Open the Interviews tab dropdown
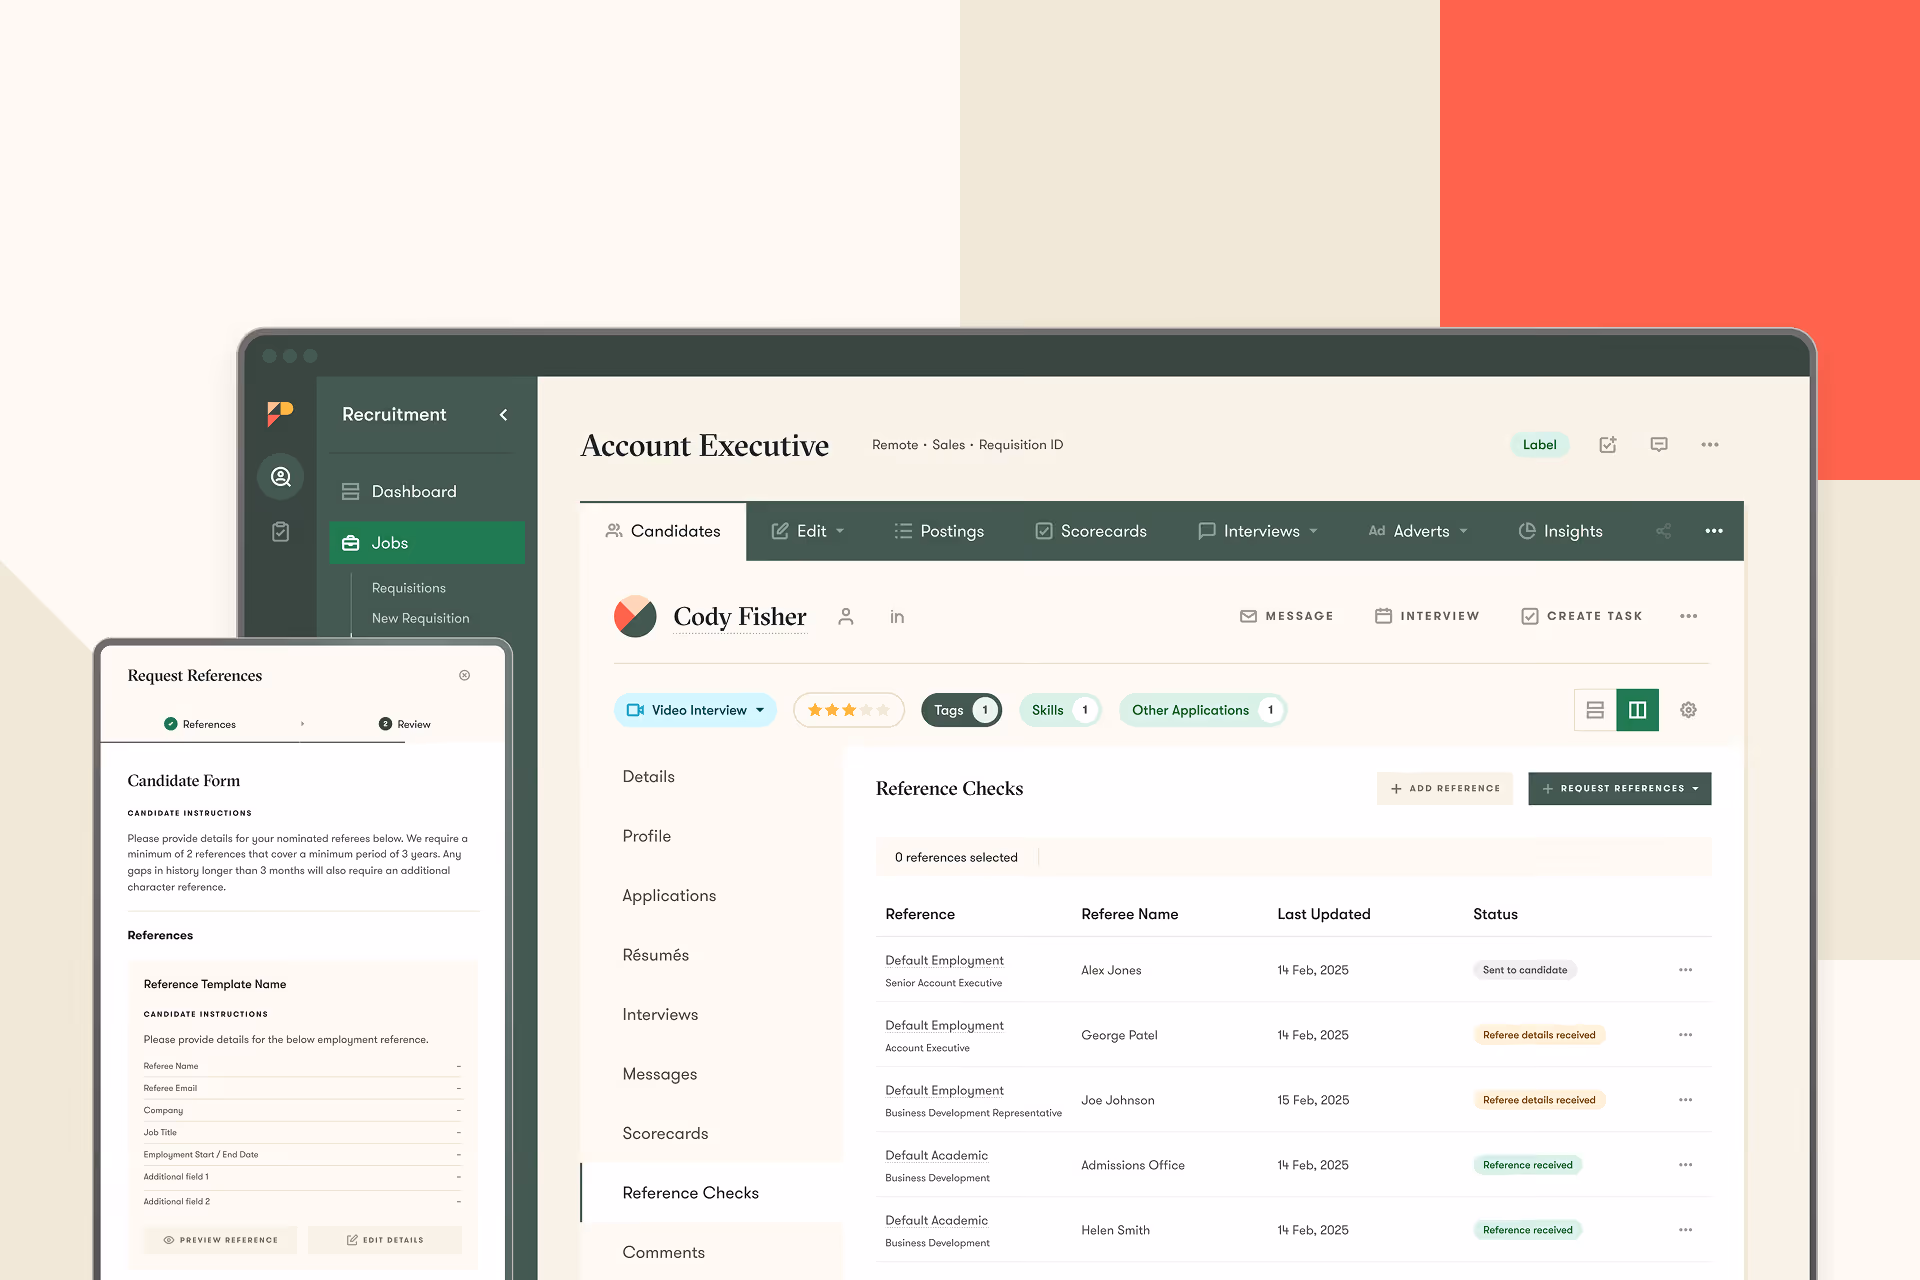 tap(1258, 531)
